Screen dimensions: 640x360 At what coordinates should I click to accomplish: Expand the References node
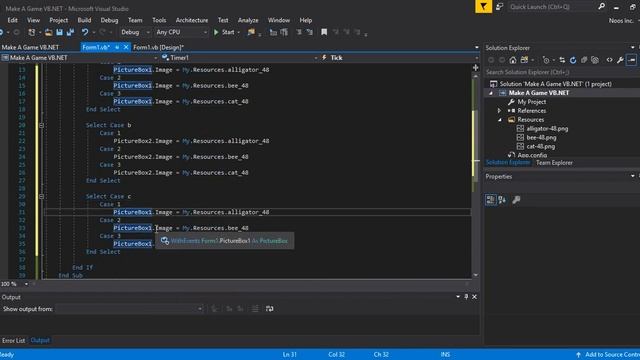point(499,111)
